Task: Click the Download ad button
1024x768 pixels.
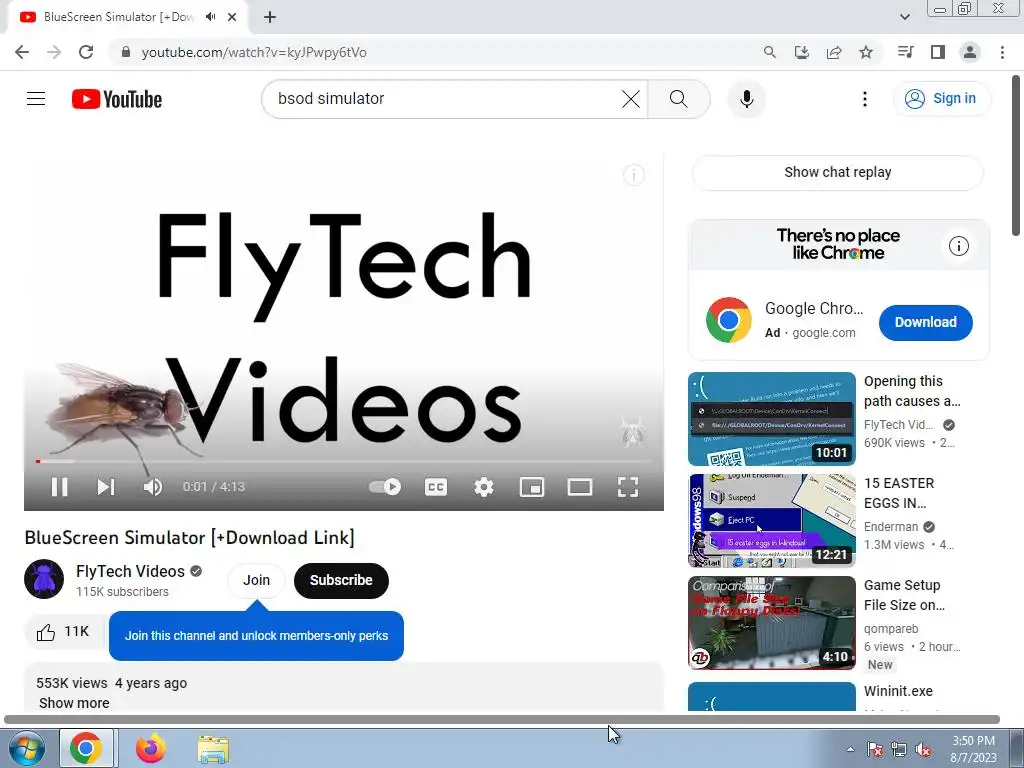Action: tap(925, 323)
